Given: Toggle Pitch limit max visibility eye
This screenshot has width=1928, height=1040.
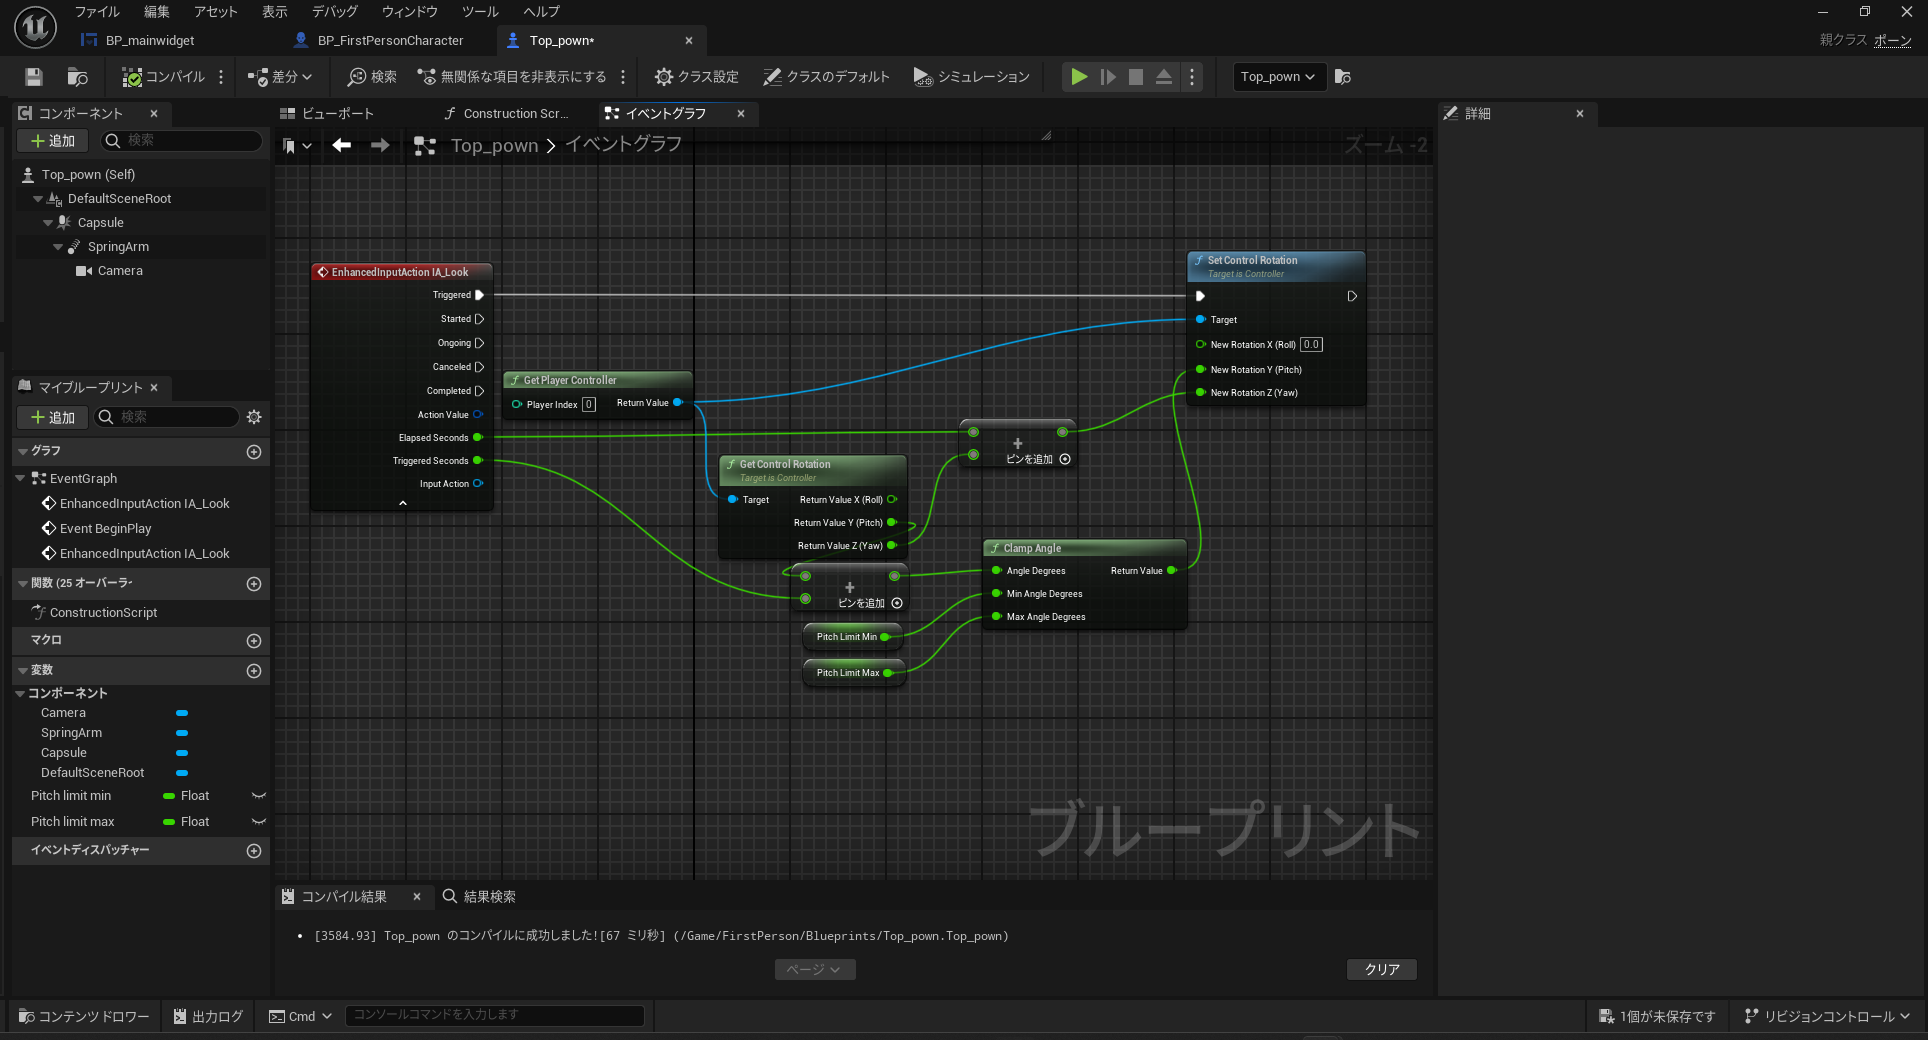Looking at the screenshot, I should 259,822.
